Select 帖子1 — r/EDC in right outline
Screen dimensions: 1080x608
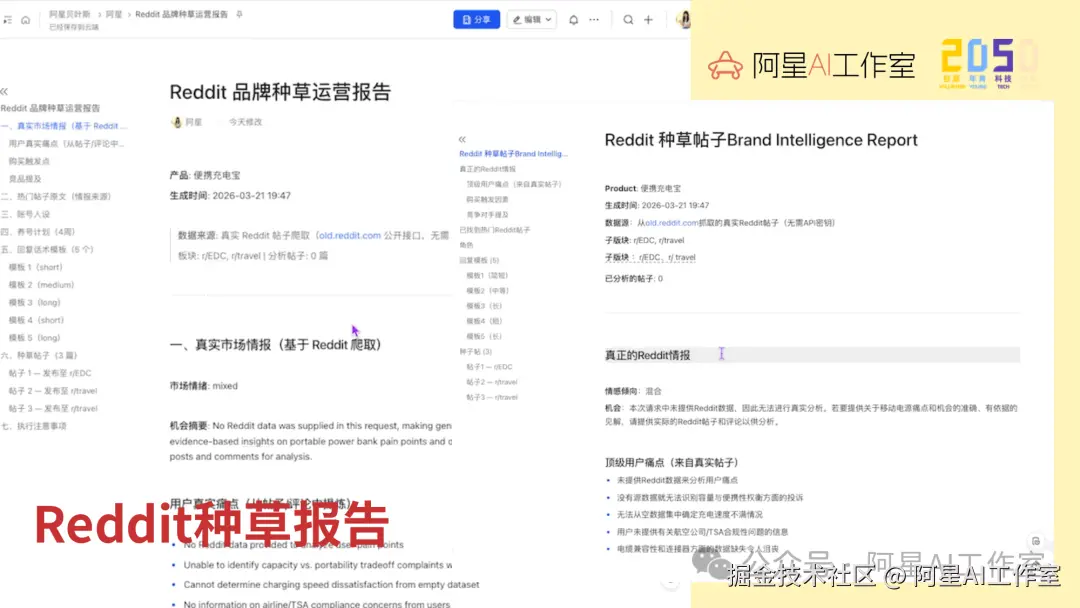click(x=489, y=367)
